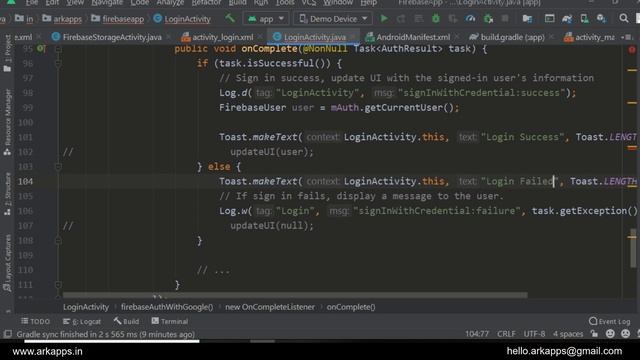The width and height of the screenshot is (640, 360).
Task: Open the AVD Manager icon
Action: (x=584, y=19)
